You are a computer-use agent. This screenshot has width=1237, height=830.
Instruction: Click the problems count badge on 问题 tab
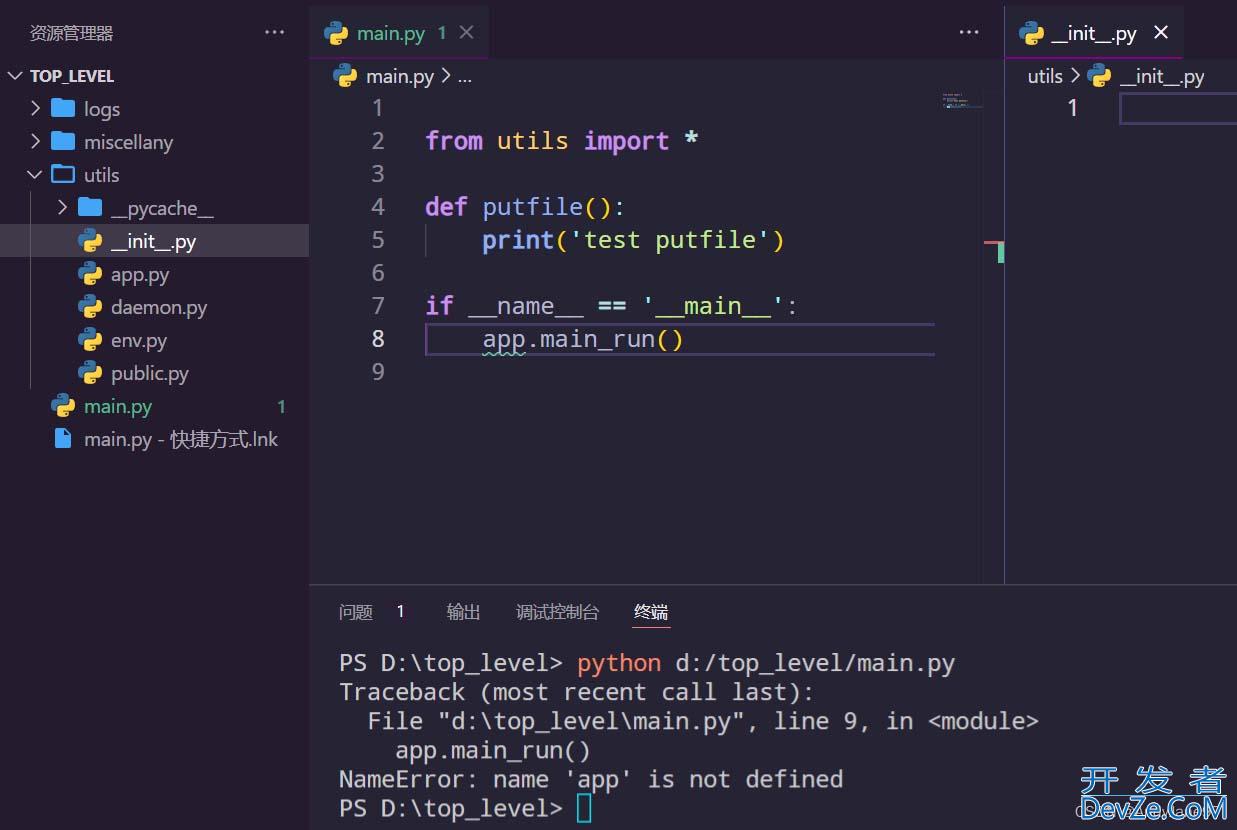[x=400, y=612]
